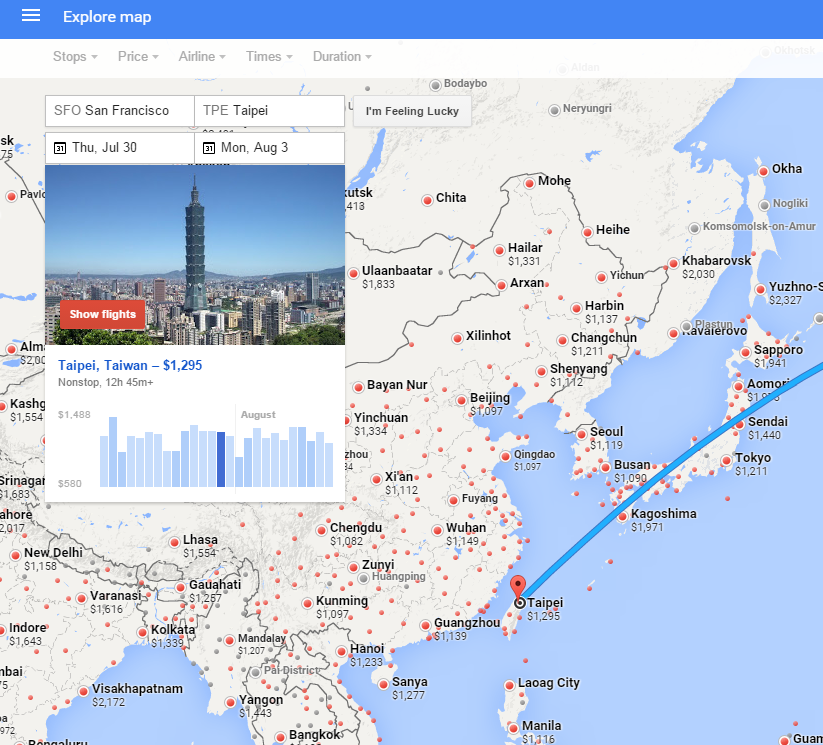Select the Yangon map marker

(230, 702)
